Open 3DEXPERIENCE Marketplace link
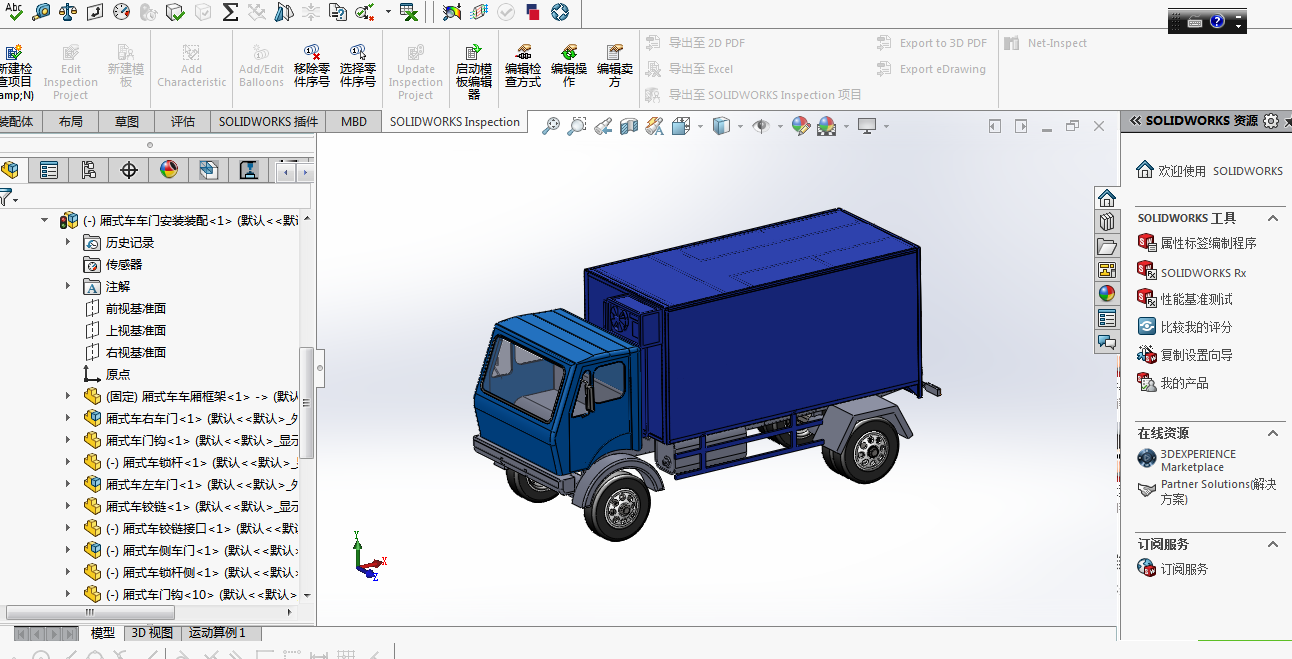This screenshot has height=659, width=1292. click(x=1198, y=460)
